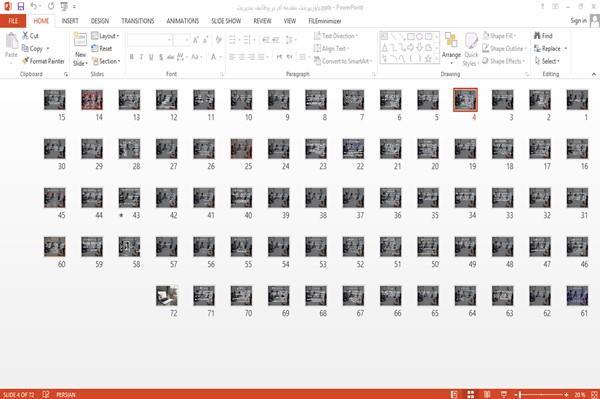Image resolution: width=600 pixels, height=399 pixels.
Task: Click the Save icon in quick access toolbar
Action: click(x=21, y=6)
